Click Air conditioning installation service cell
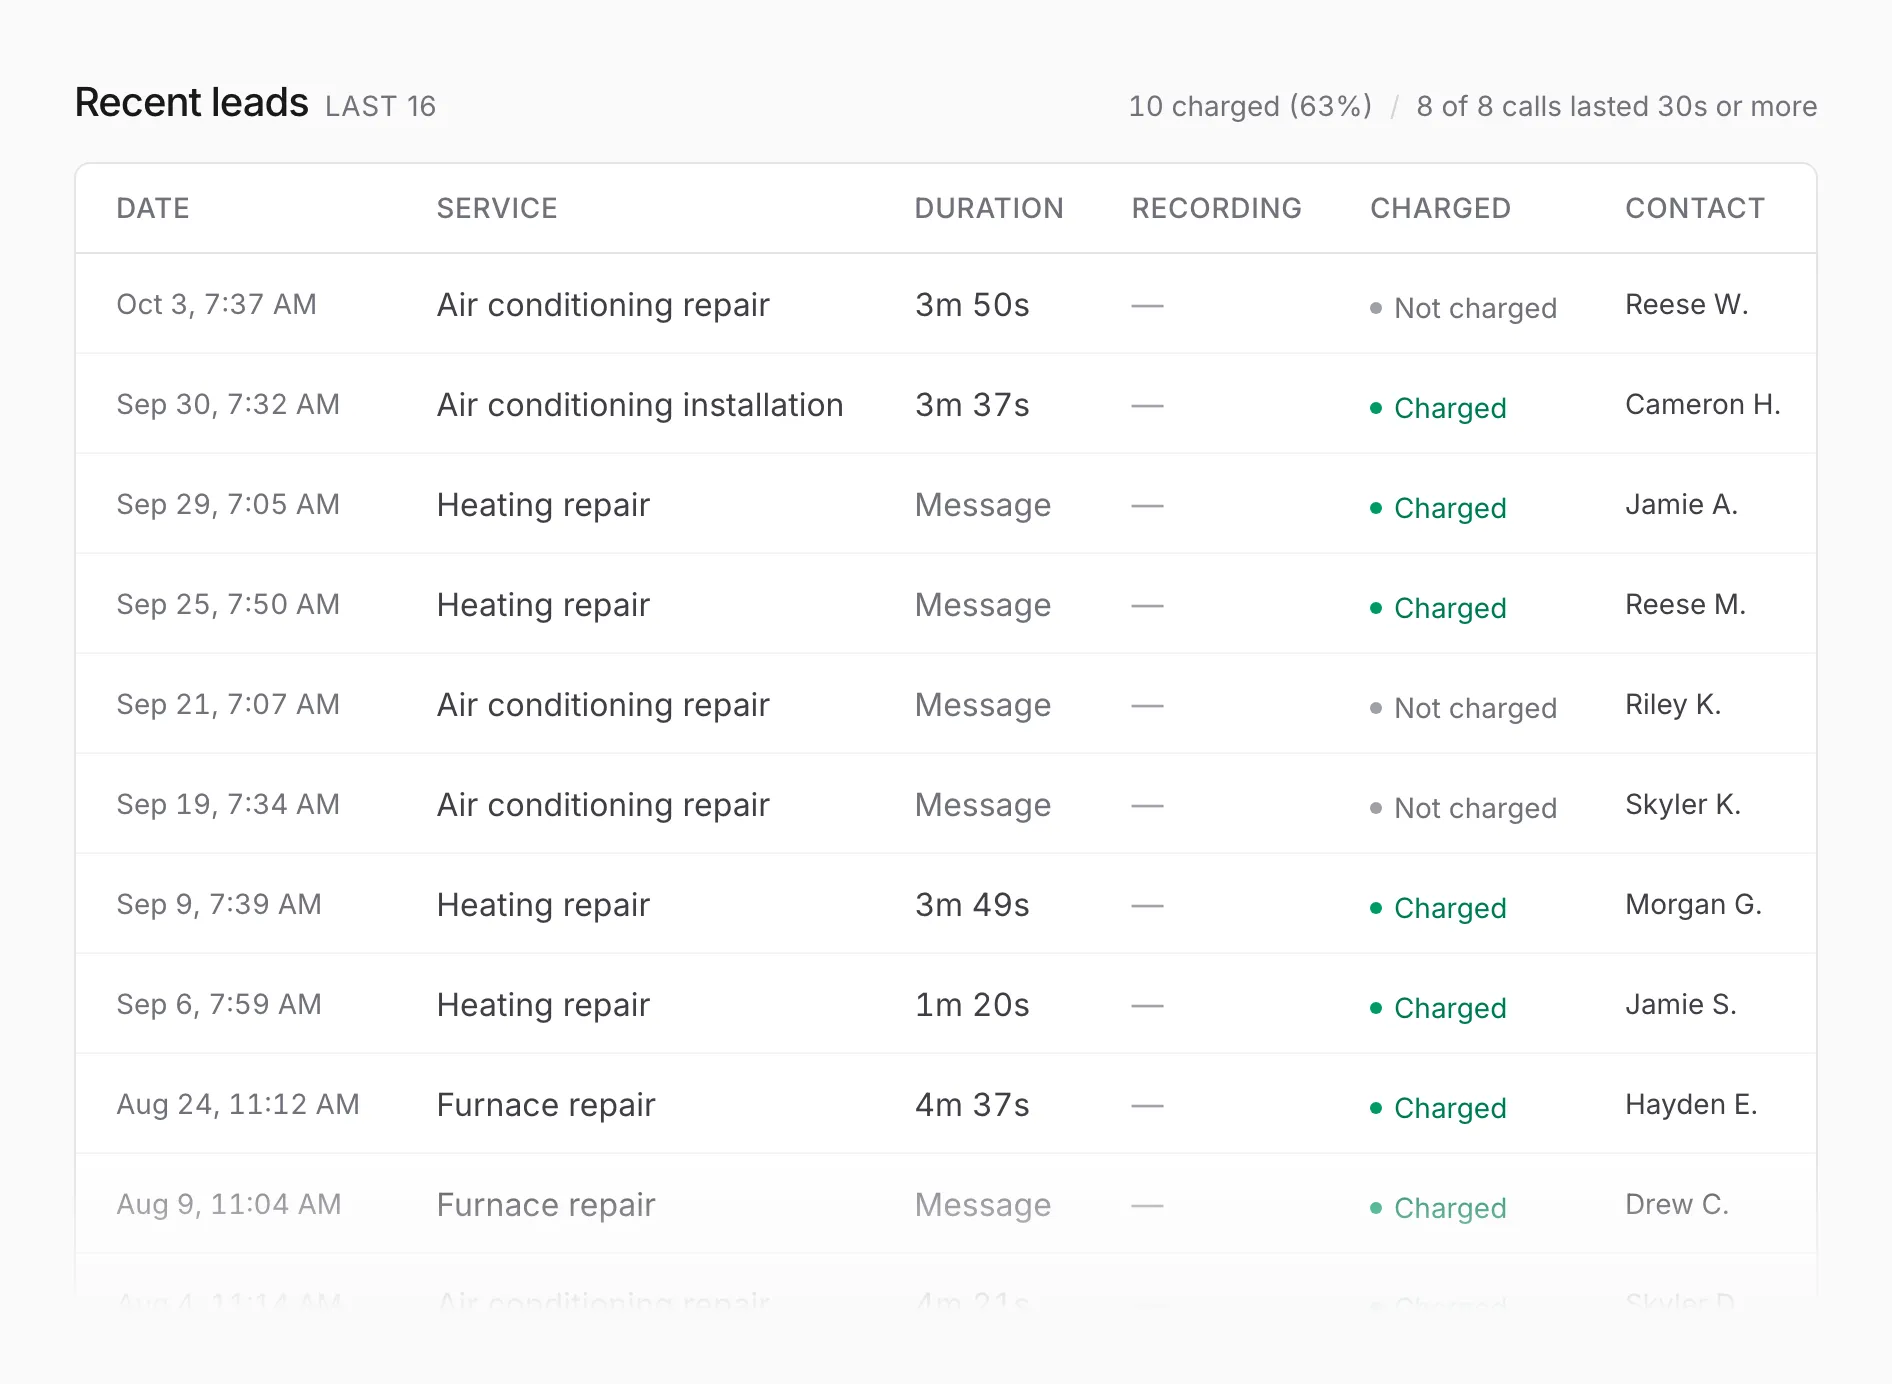Screen dimensions: 1892x1384 click(x=640, y=405)
